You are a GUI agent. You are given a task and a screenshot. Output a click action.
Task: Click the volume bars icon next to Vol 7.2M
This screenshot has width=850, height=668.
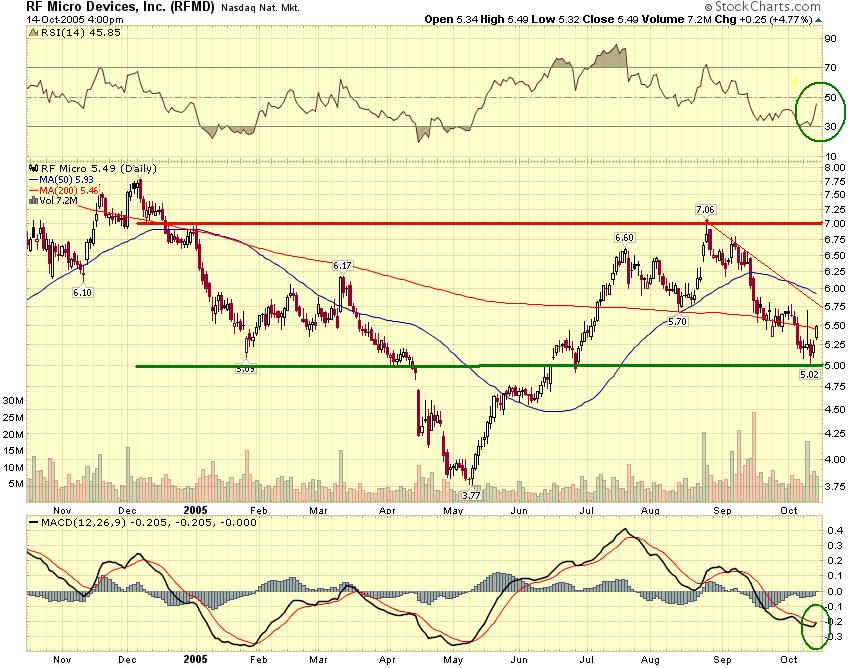[33, 201]
